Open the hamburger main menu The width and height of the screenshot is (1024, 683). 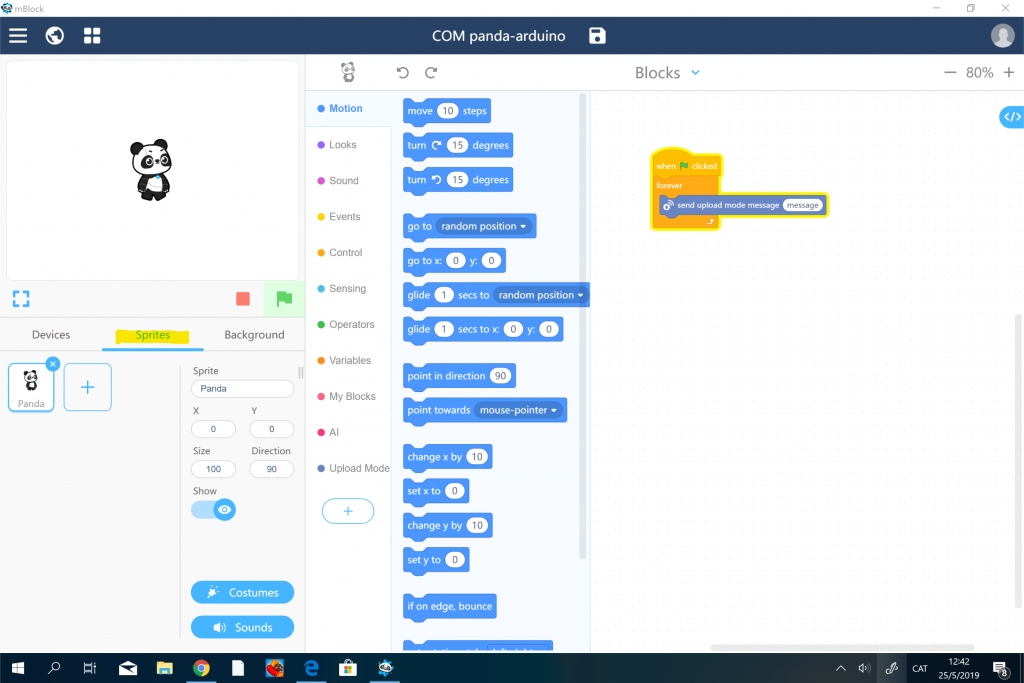click(18, 36)
